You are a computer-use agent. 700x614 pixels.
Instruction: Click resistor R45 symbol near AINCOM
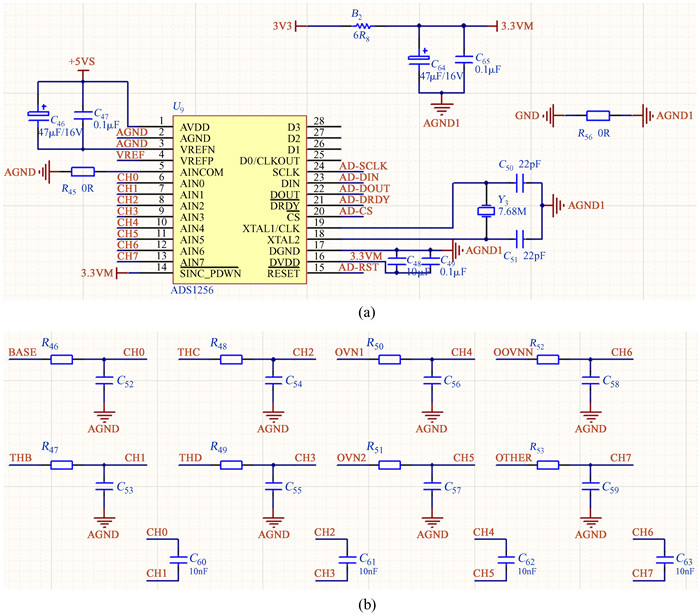82,172
